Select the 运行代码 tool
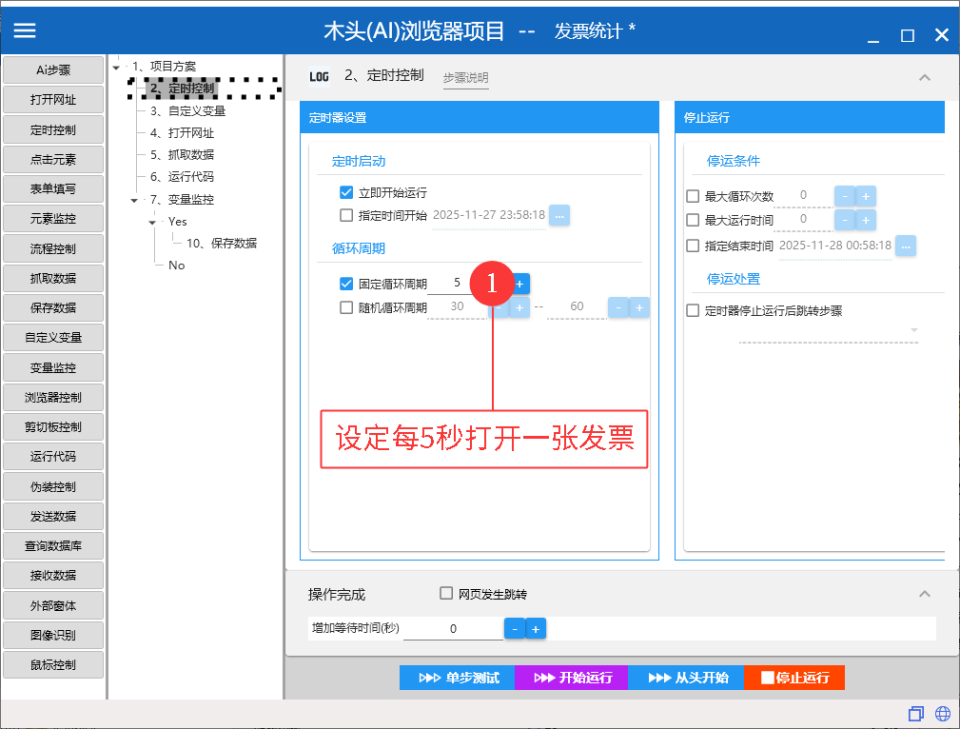 coord(53,457)
